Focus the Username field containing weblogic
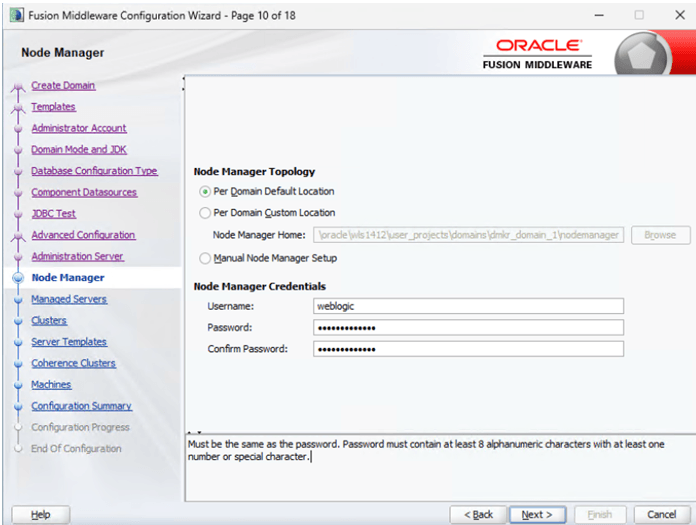The height and width of the screenshot is (525, 696). (468, 306)
